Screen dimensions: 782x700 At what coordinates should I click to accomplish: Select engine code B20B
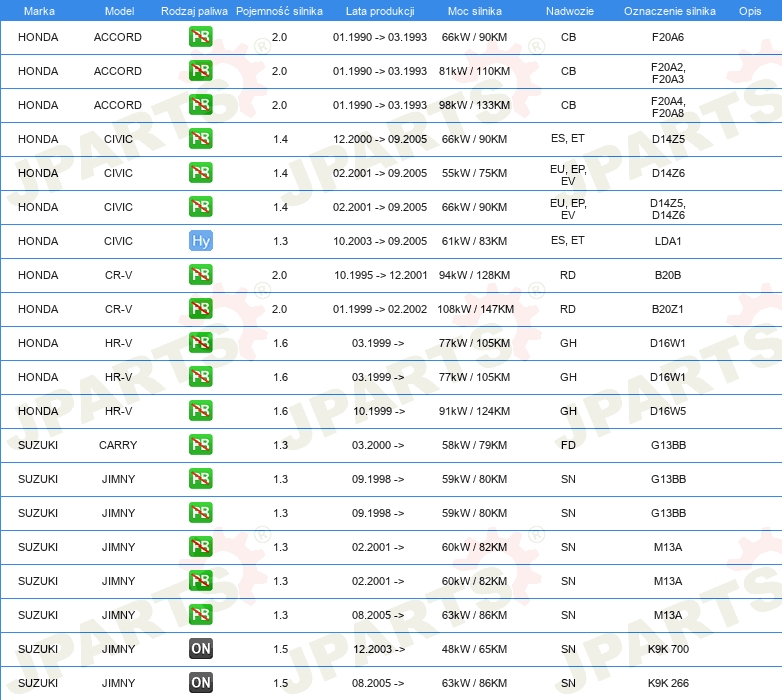pos(668,275)
